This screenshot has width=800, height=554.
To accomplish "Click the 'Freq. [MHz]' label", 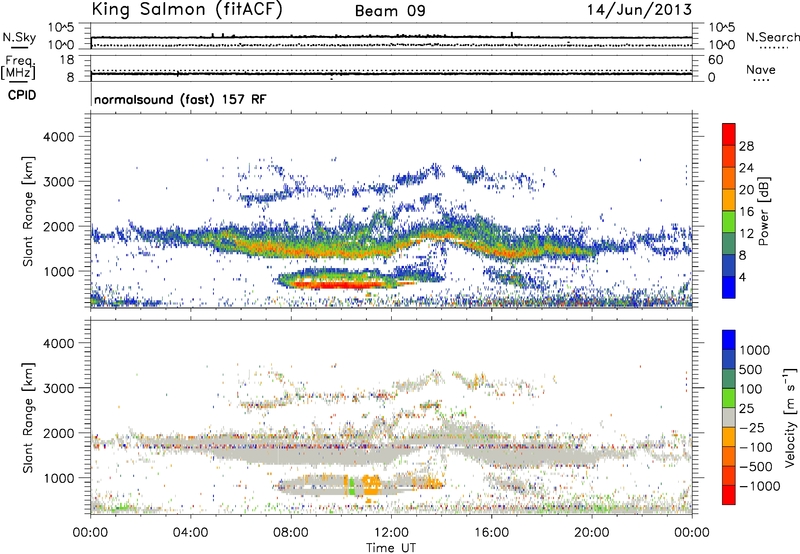I will (x=18, y=68).
